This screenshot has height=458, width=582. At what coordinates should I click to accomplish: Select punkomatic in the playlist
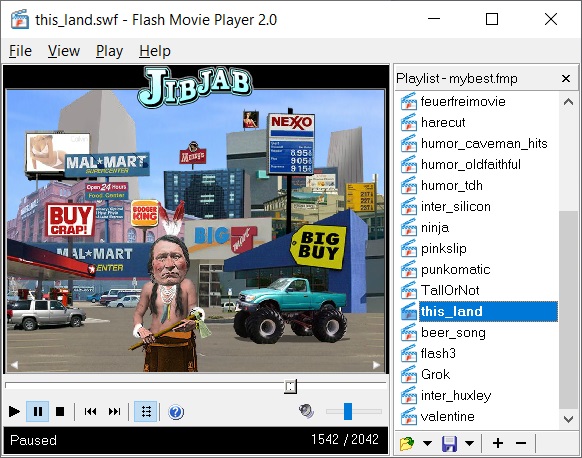click(x=455, y=269)
